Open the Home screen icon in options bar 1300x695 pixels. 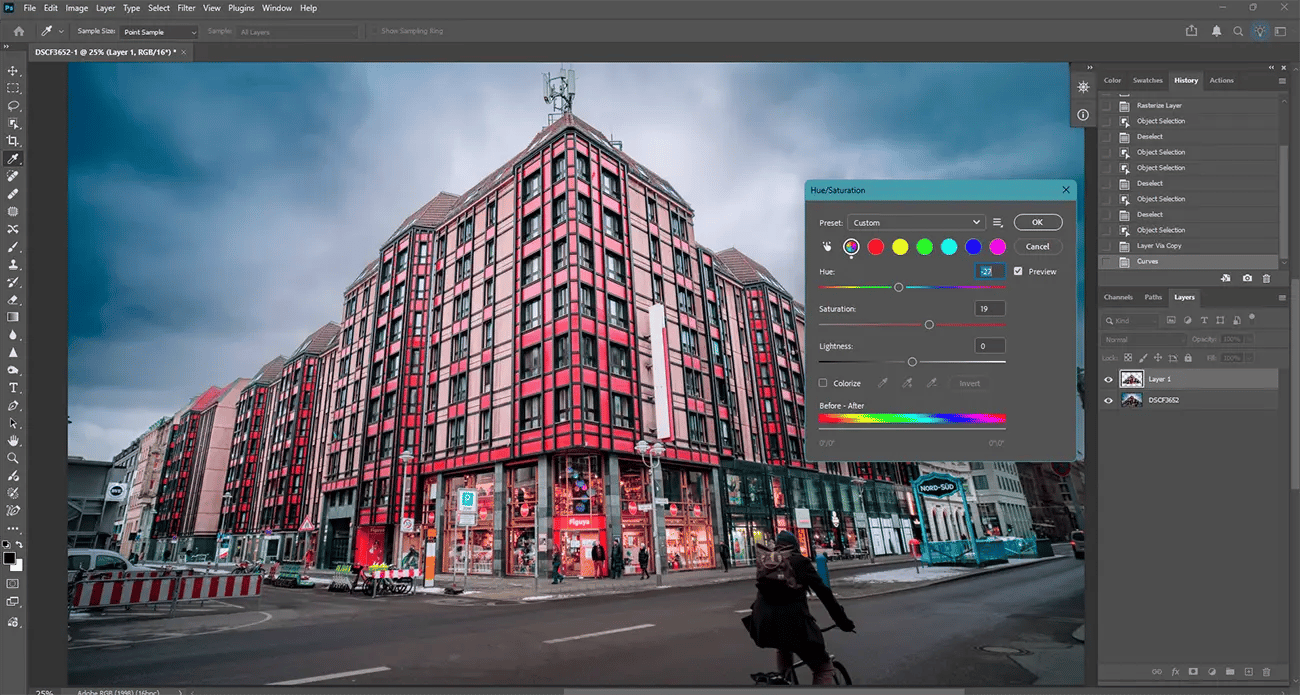[18, 32]
